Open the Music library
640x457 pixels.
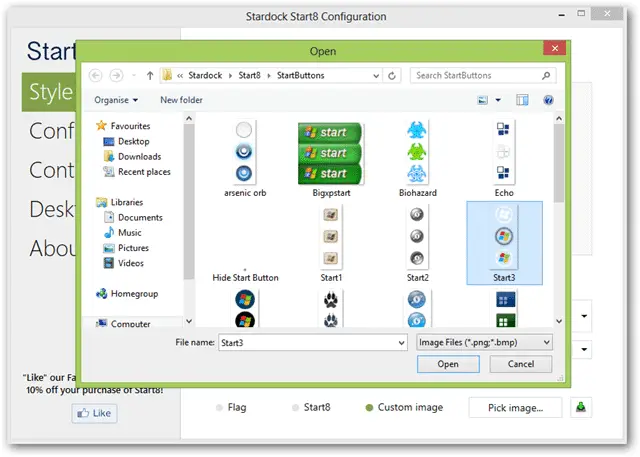pyautogui.click(x=122, y=233)
